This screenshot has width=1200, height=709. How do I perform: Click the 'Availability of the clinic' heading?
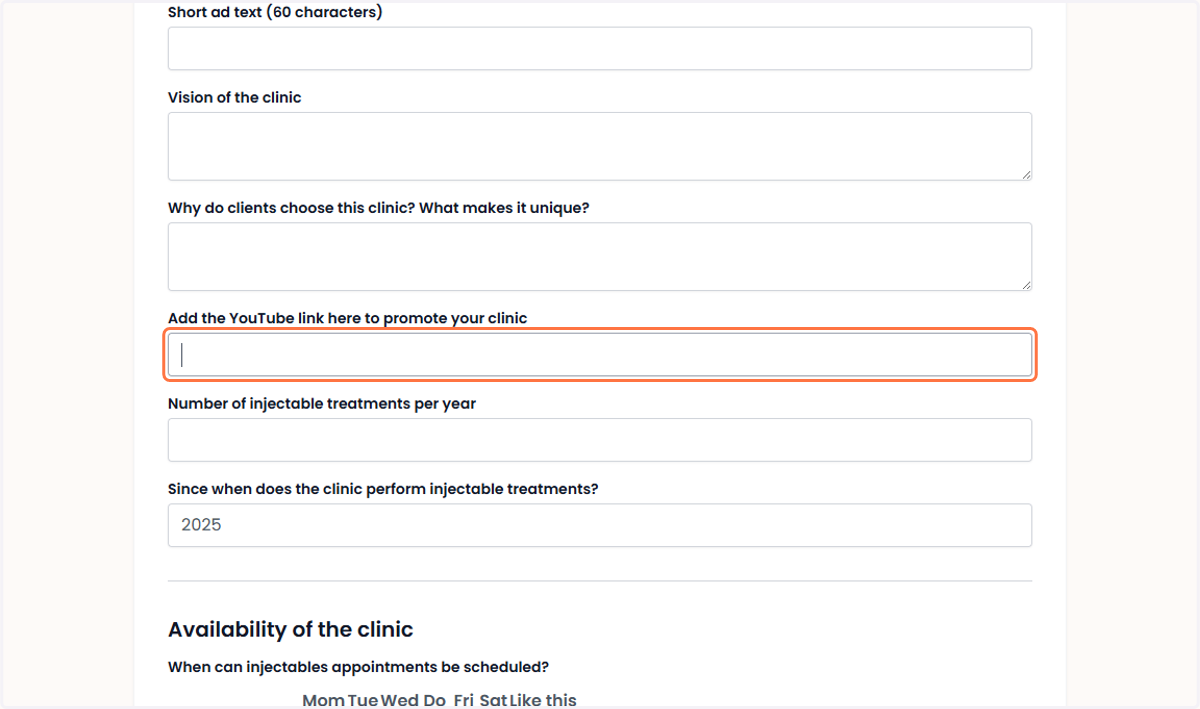pos(290,629)
